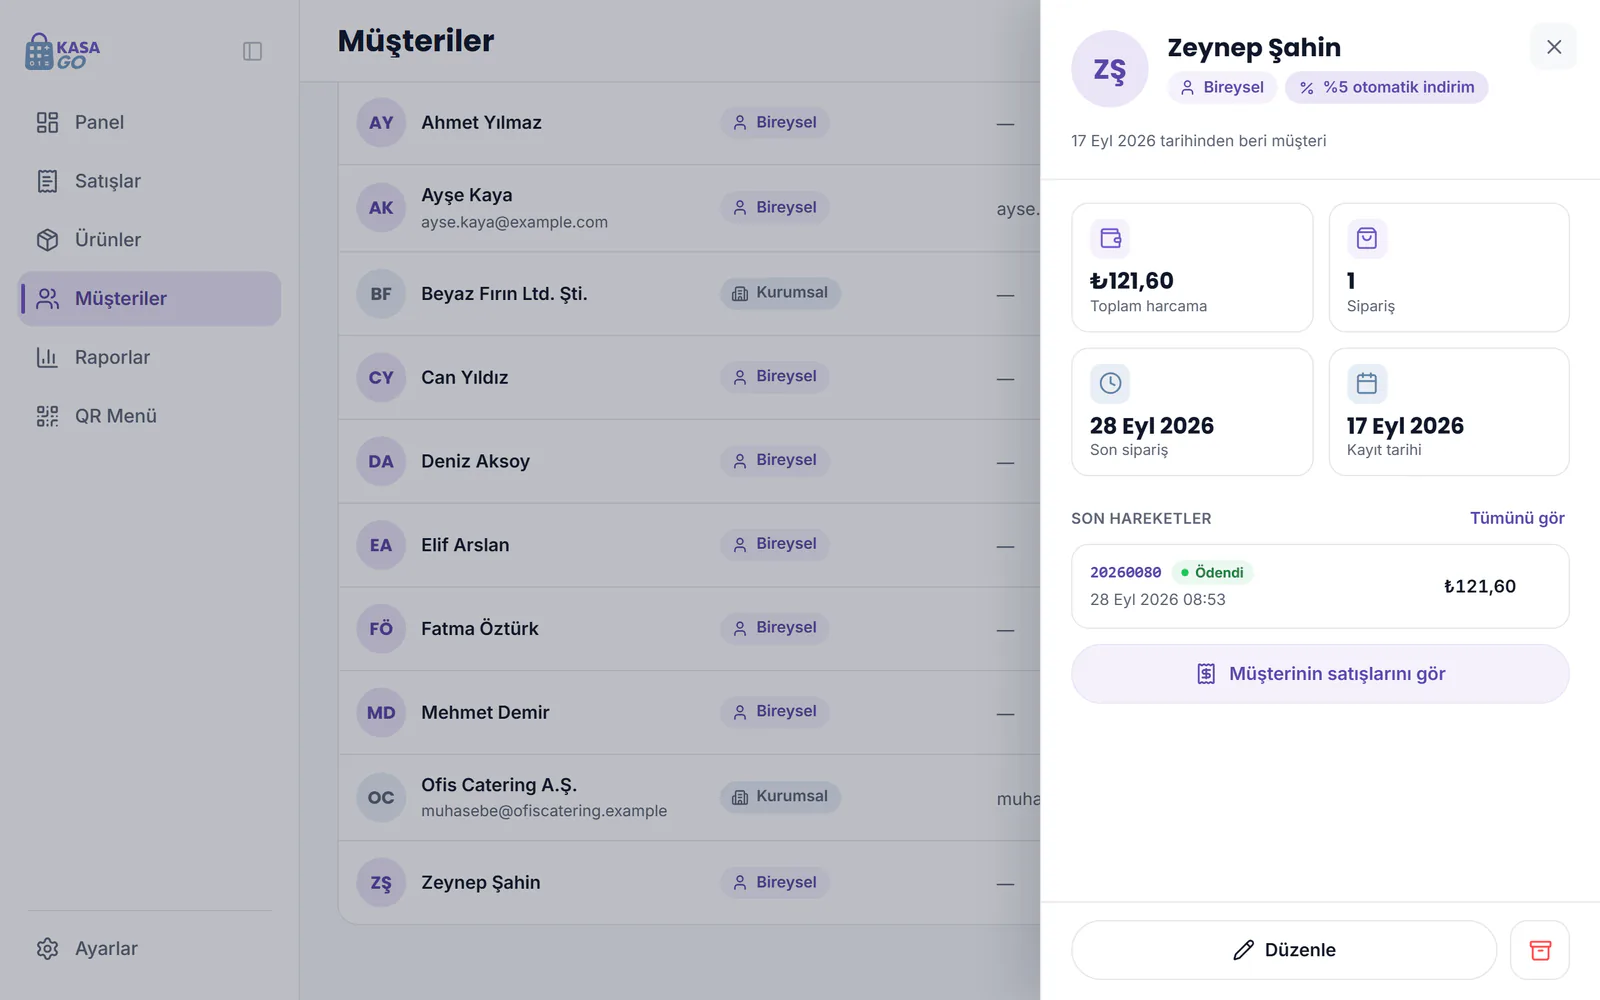Open order 20260080 in recent activity

click(x=1320, y=586)
